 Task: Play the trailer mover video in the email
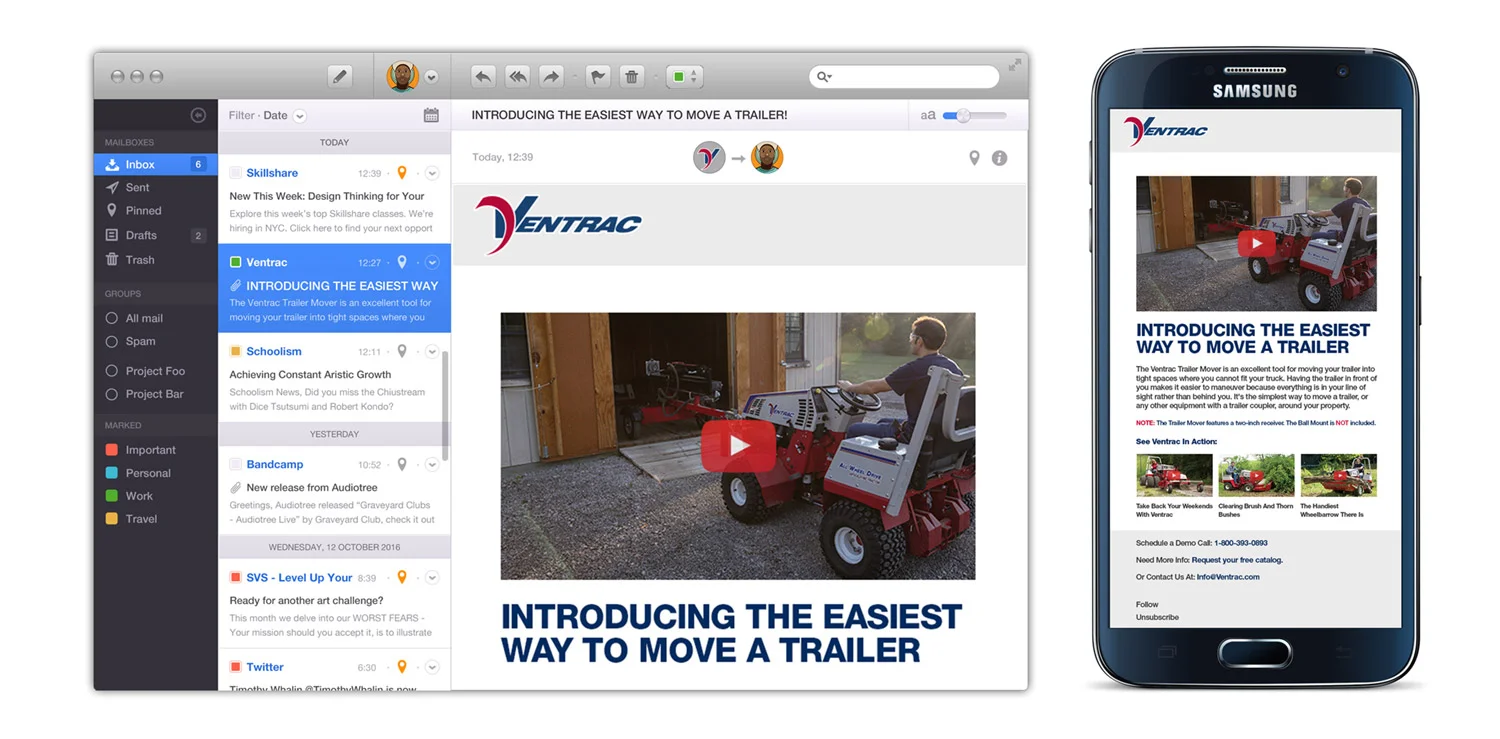[738, 446]
